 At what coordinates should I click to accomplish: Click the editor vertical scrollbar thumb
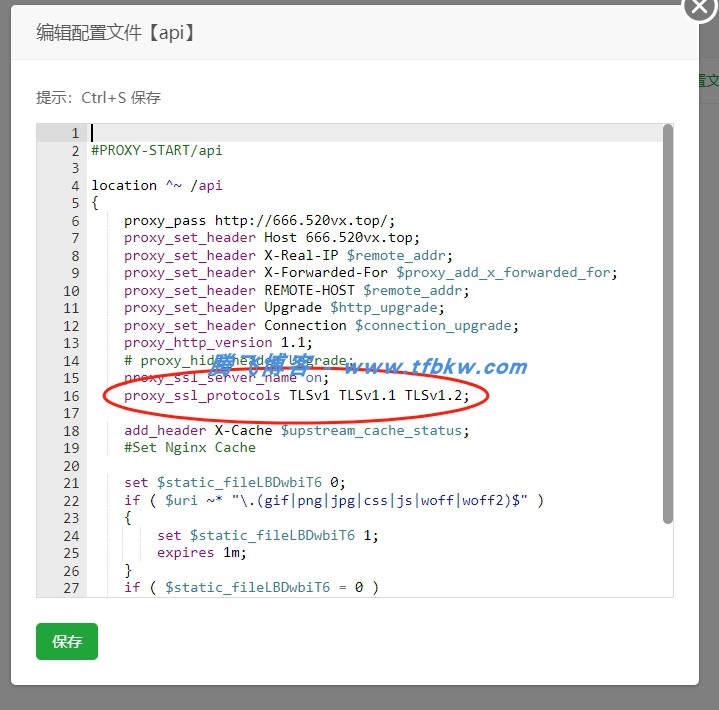tap(668, 324)
